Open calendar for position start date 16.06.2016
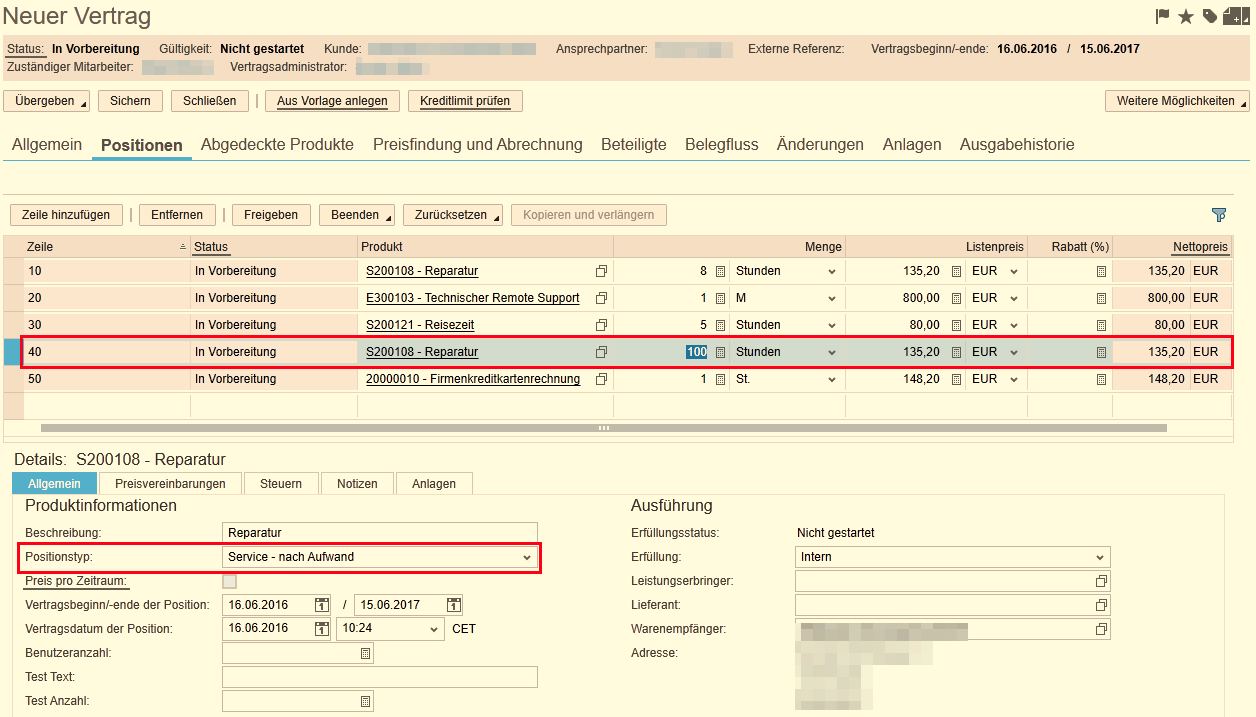1256x717 pixels. [322, 605]
